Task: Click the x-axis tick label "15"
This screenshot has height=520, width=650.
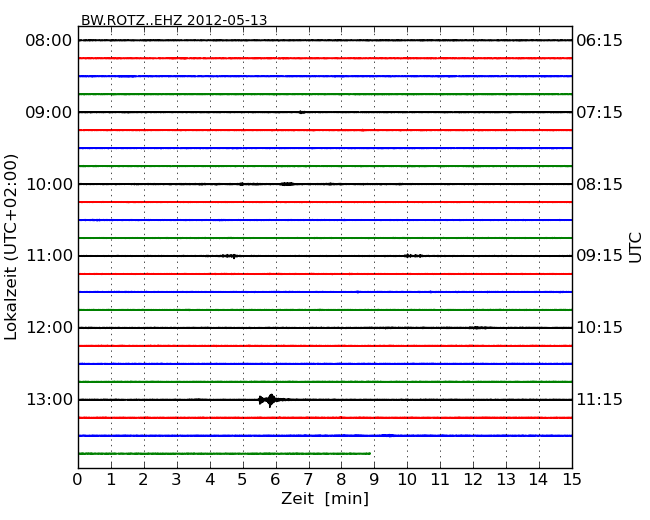Action: [x=572, y=480]
